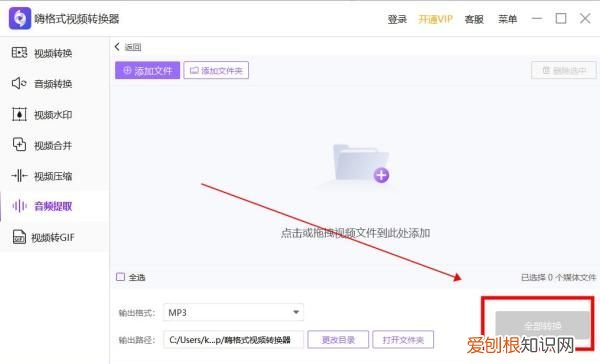Screen dimensions: 600x364
Task: Click the 打开文件夹 button
Action: click(x=403, y=340)
